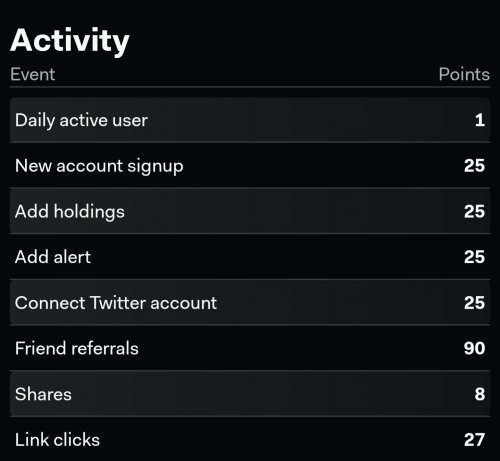Viewport: 500px width, 461px height.
Task: Select the Add holdings row
Action: (250, 211)
